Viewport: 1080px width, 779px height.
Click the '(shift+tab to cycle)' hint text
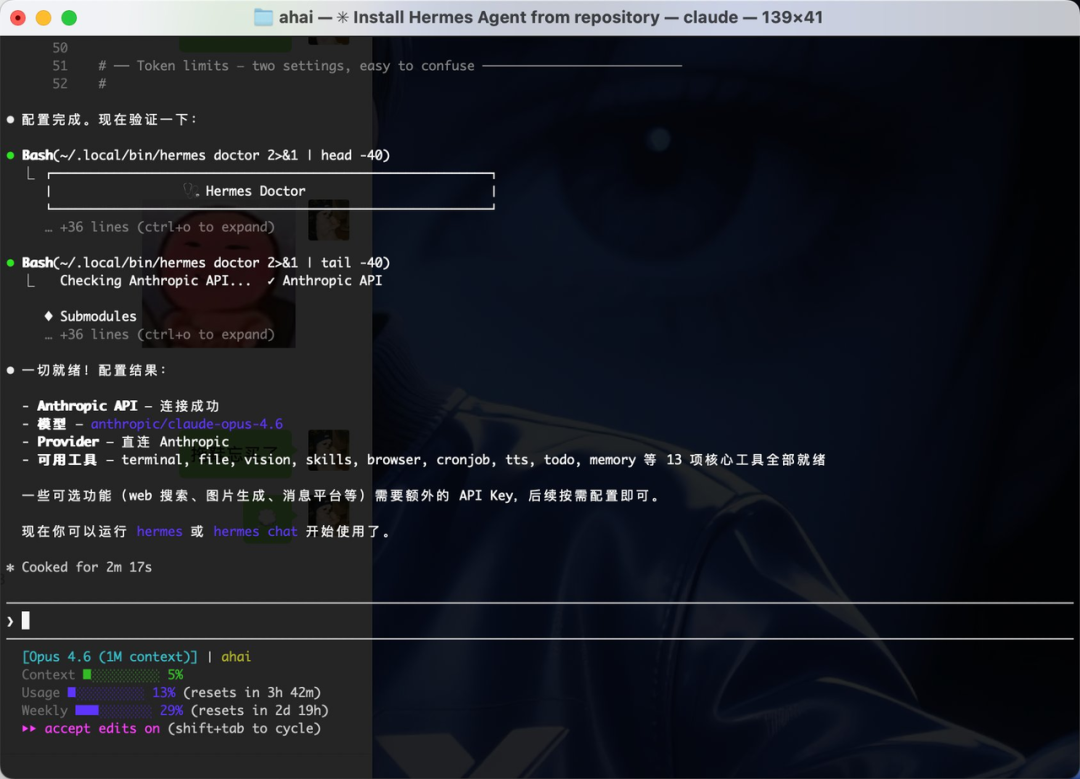point(245,729)
